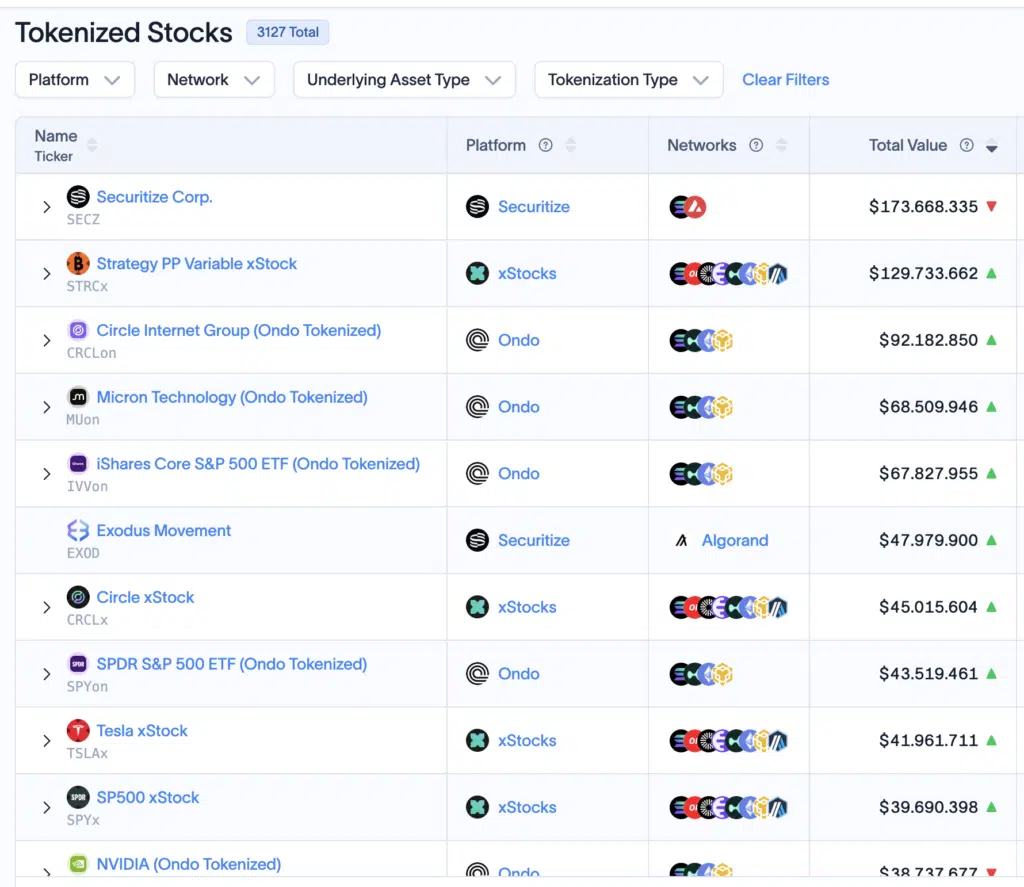This screenshot has width=1024, height=887.
Task: Click Platform column help icon
Action: click(545, 145)
